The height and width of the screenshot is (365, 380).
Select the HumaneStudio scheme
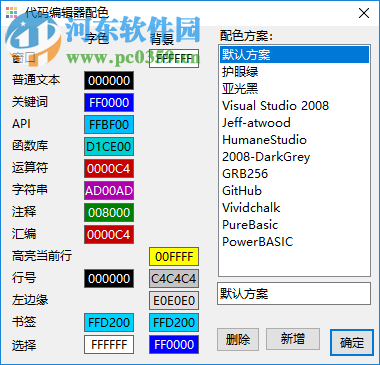tap(294, 139)
